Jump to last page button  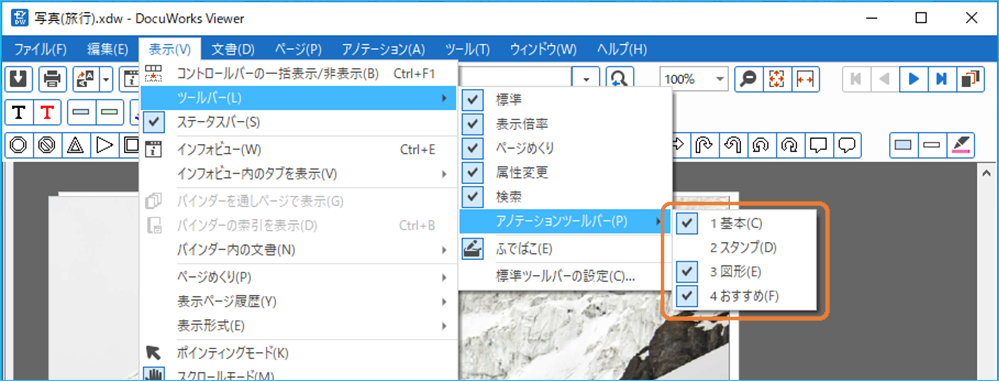click(942, 79)
